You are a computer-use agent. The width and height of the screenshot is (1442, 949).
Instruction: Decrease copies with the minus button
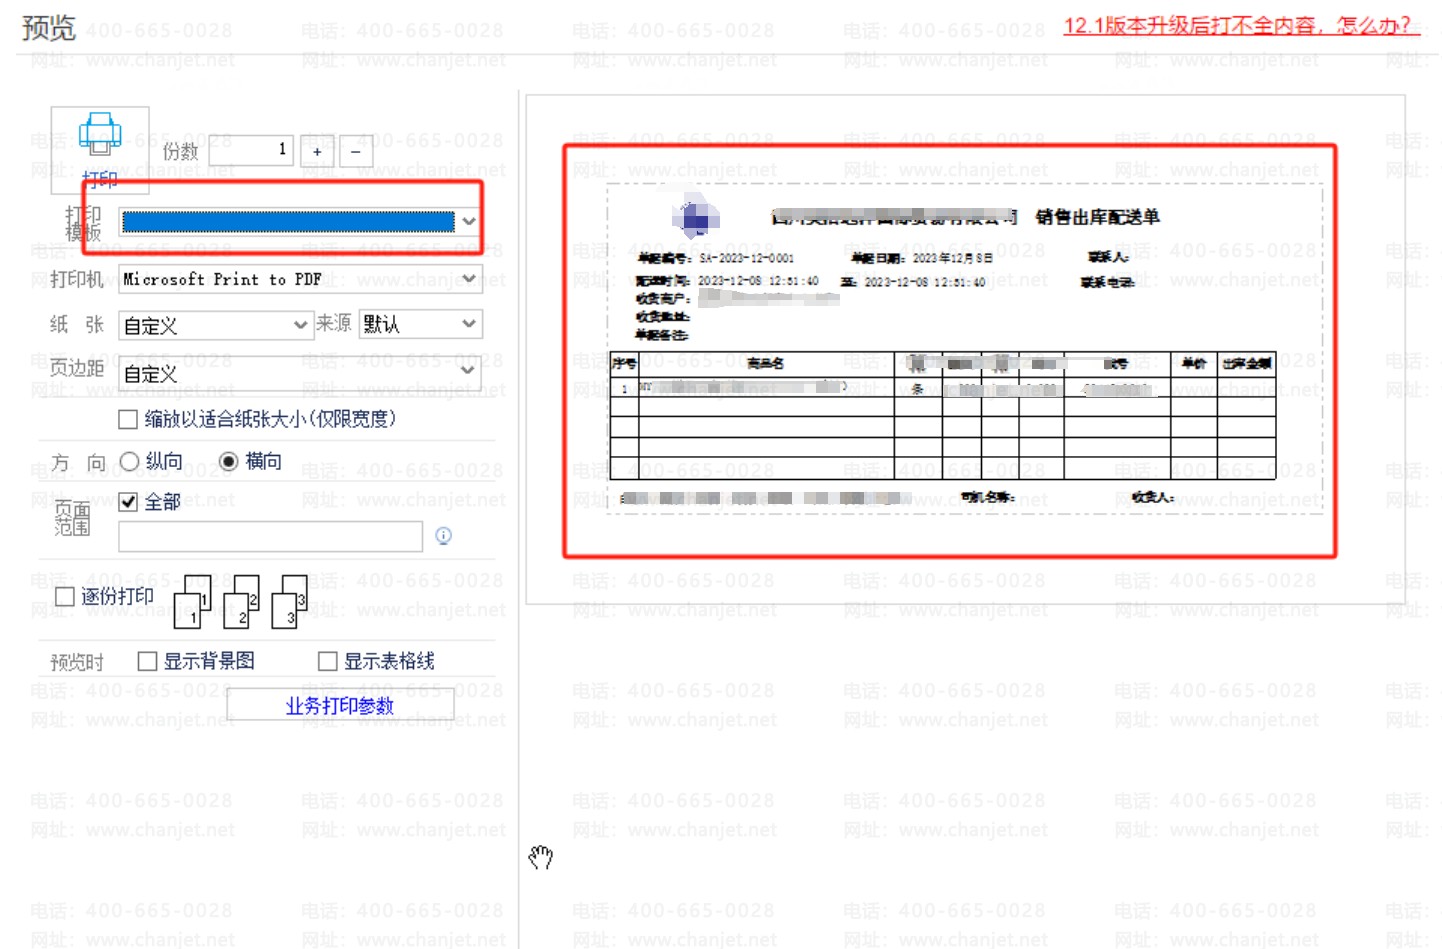click(355, 152)
